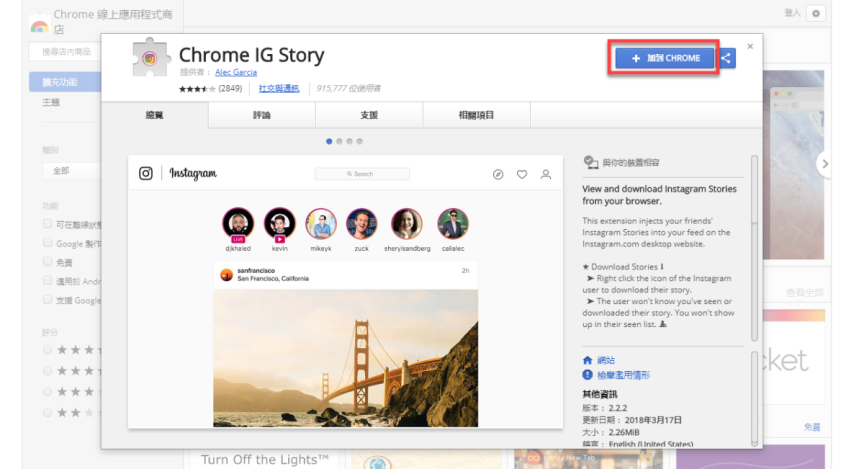Viewport: 864px width, 469px height.
Task: Select 擴充功能 in the store sidebar
Action: click(x=65, y=82)
